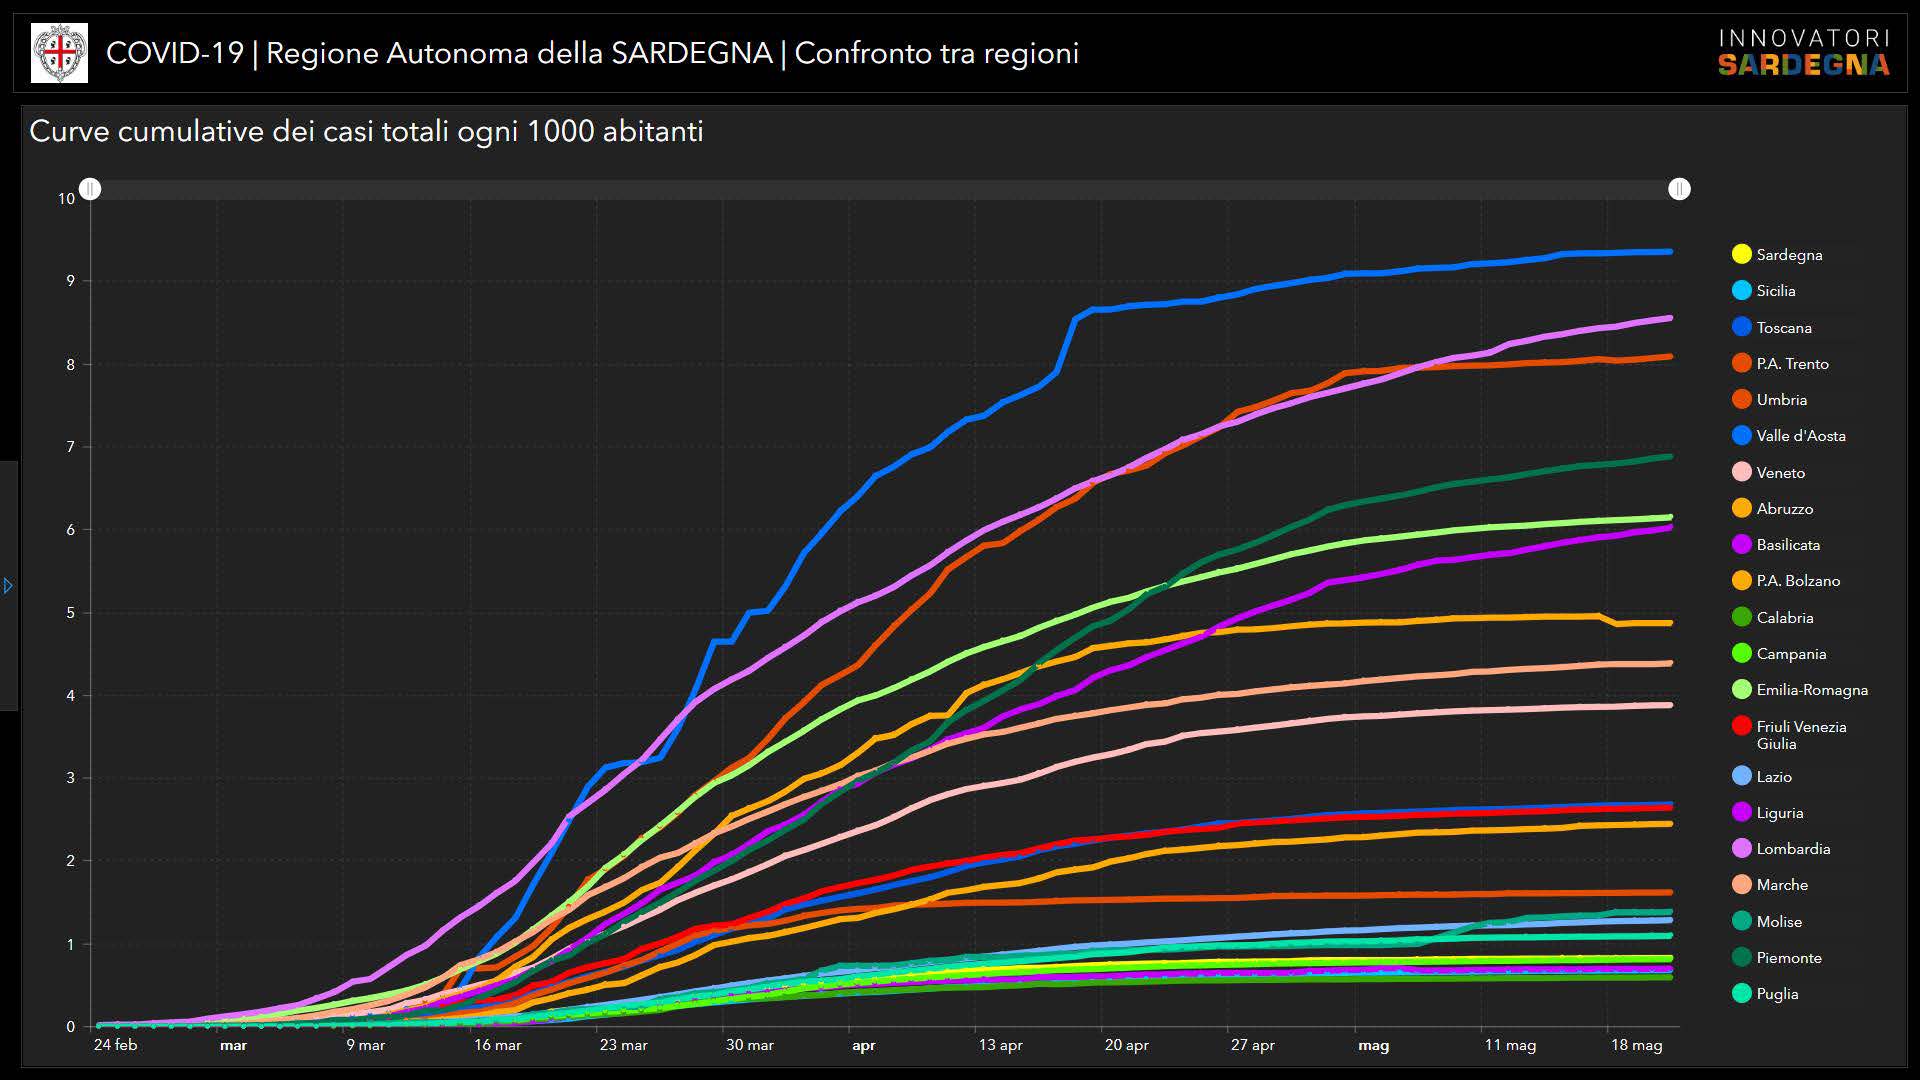Click the P.A. Trento legend color dot
1920x1080 pixels.
[1741, 364]
